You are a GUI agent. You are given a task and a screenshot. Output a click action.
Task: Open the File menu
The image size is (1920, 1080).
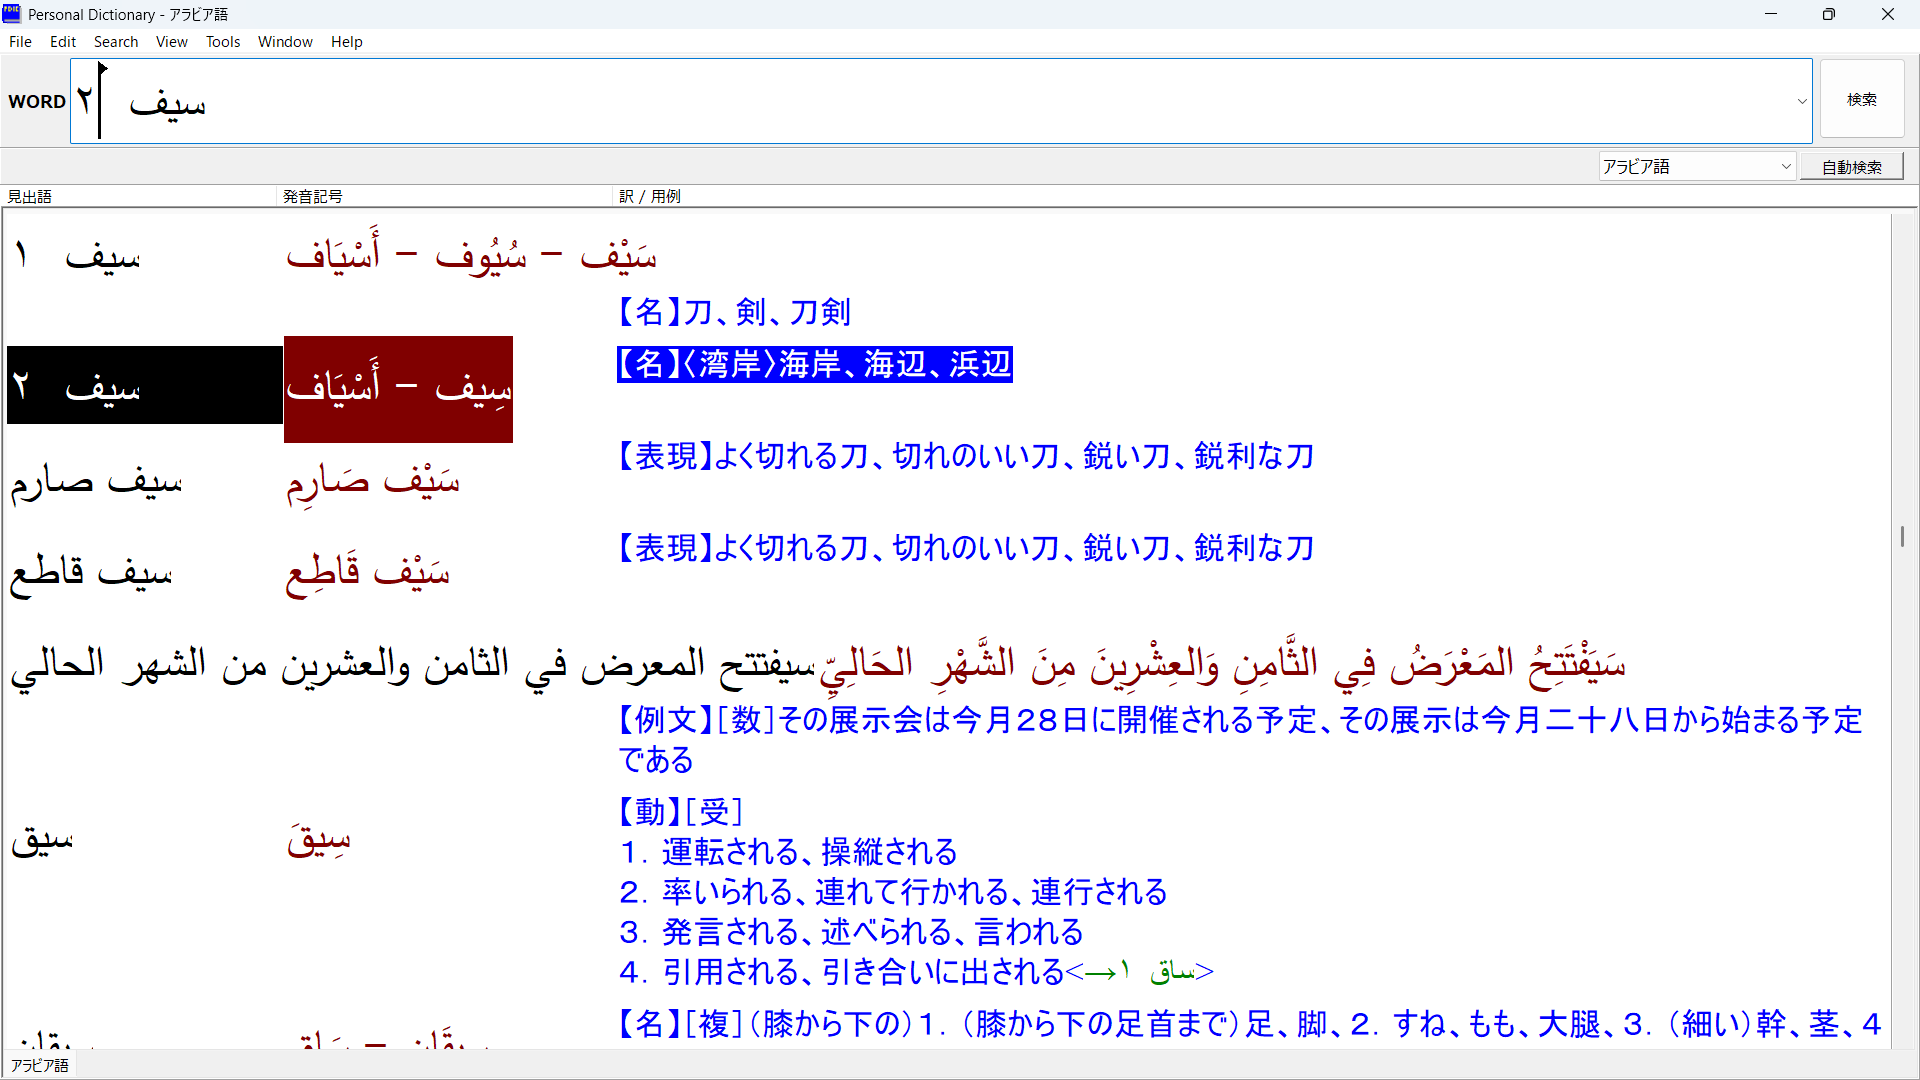(20, 42)
